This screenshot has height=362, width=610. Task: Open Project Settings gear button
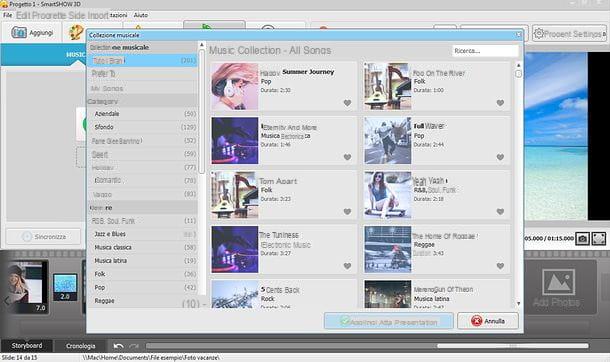click(569, 34)
